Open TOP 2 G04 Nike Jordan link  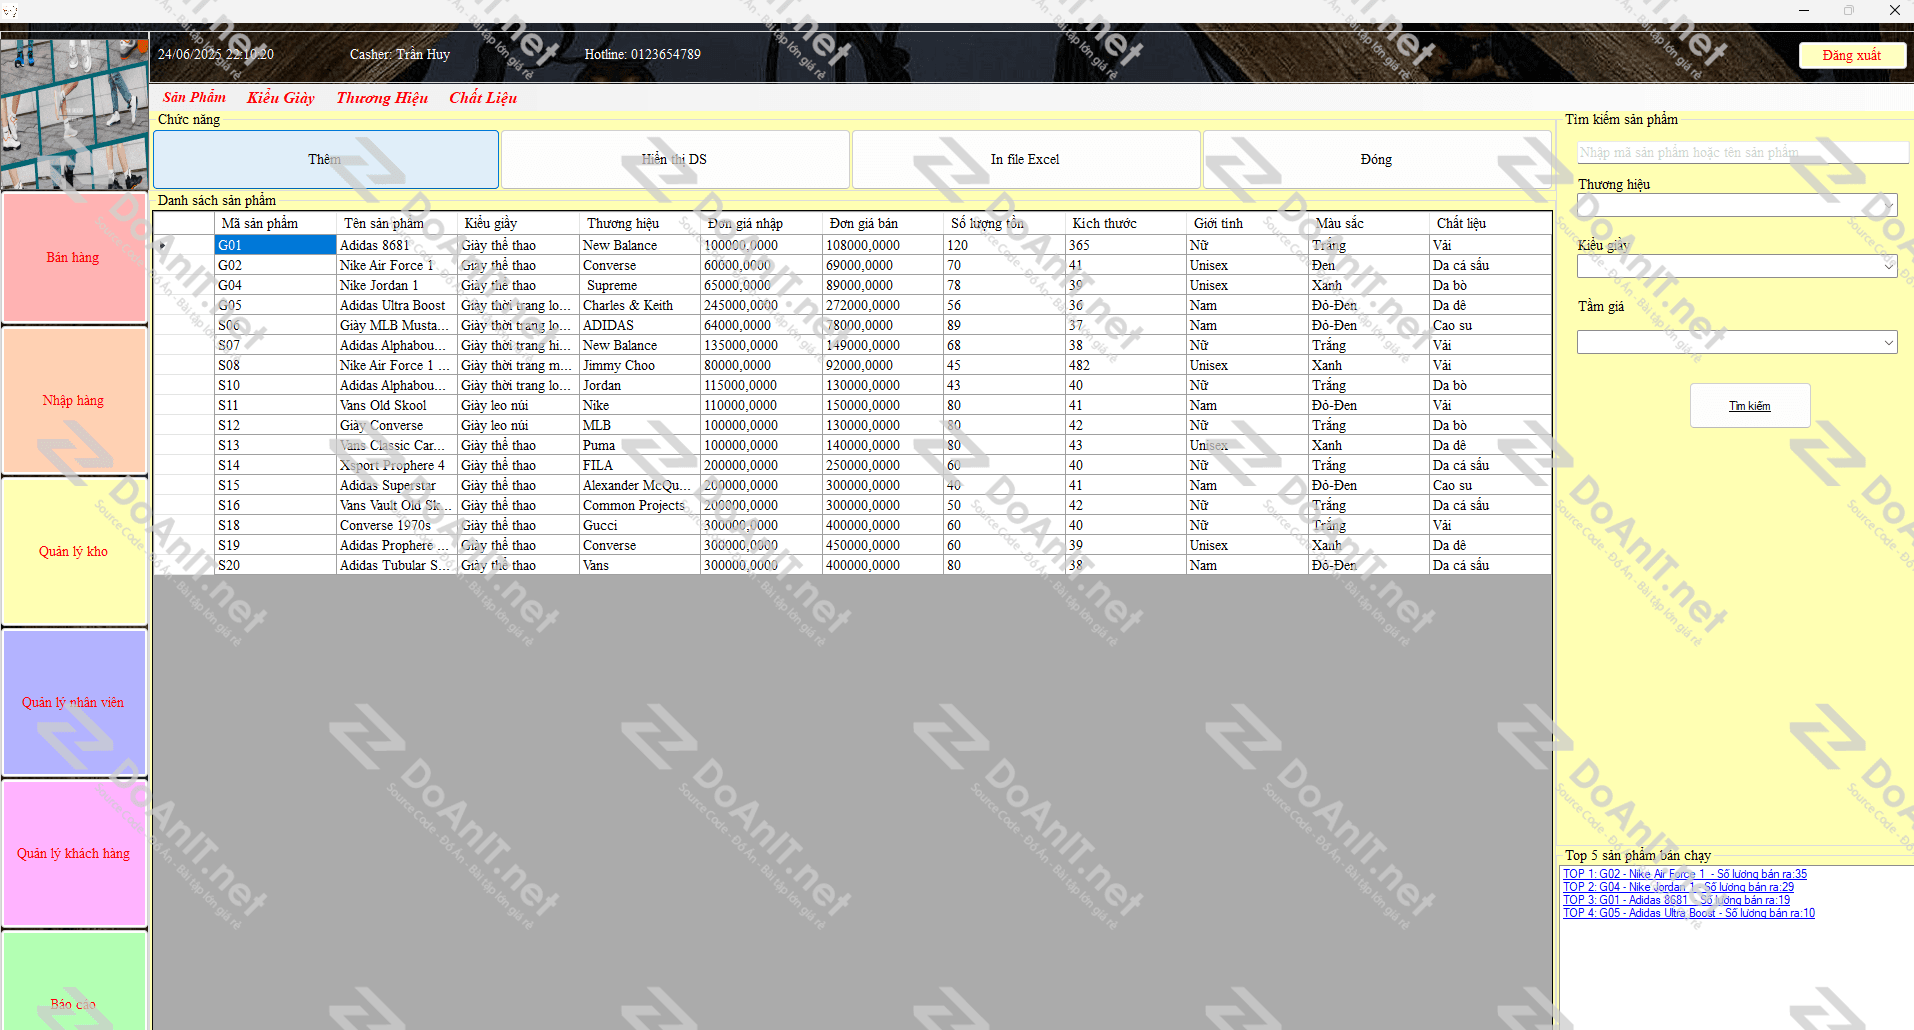coord(1678,887)
